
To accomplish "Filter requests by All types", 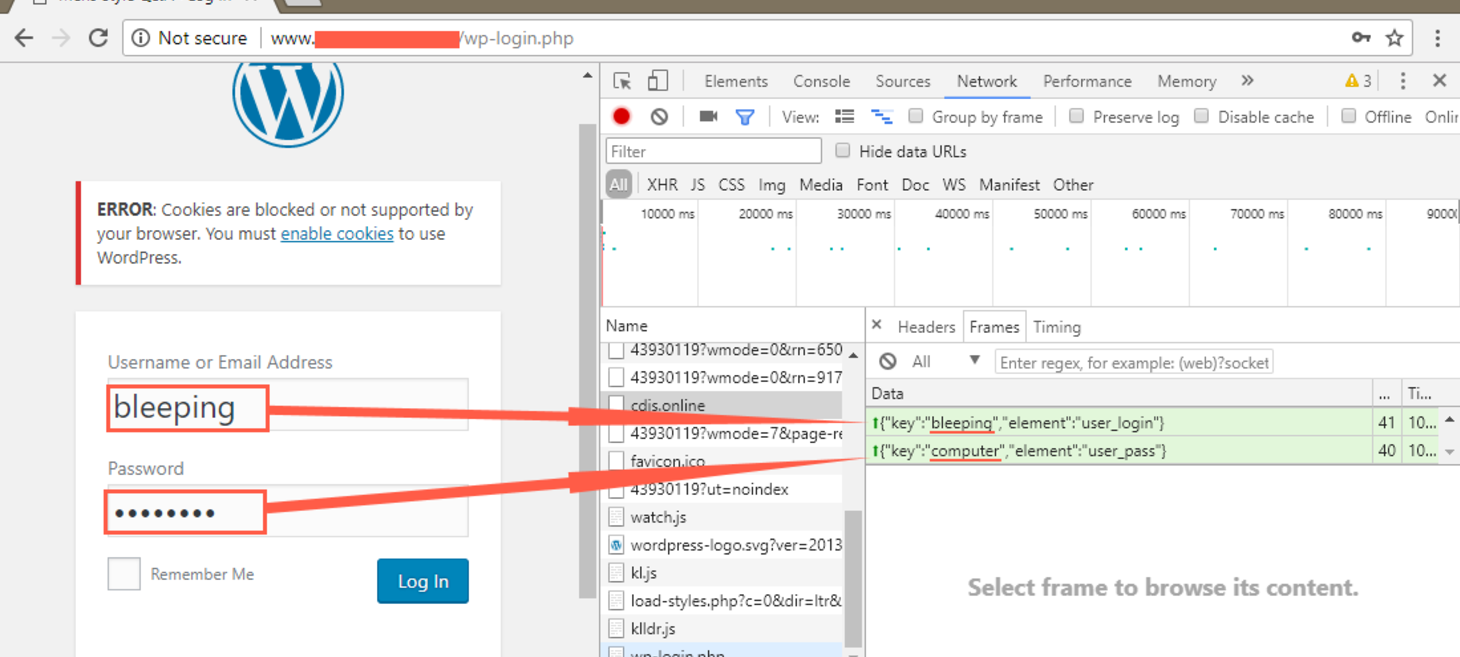I will pos(619,185).
